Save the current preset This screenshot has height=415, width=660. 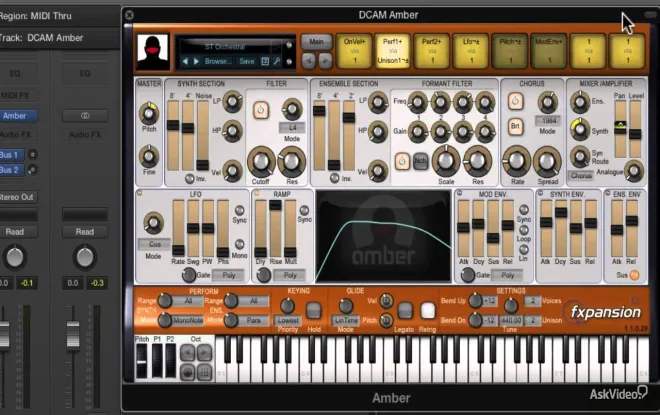247,61
